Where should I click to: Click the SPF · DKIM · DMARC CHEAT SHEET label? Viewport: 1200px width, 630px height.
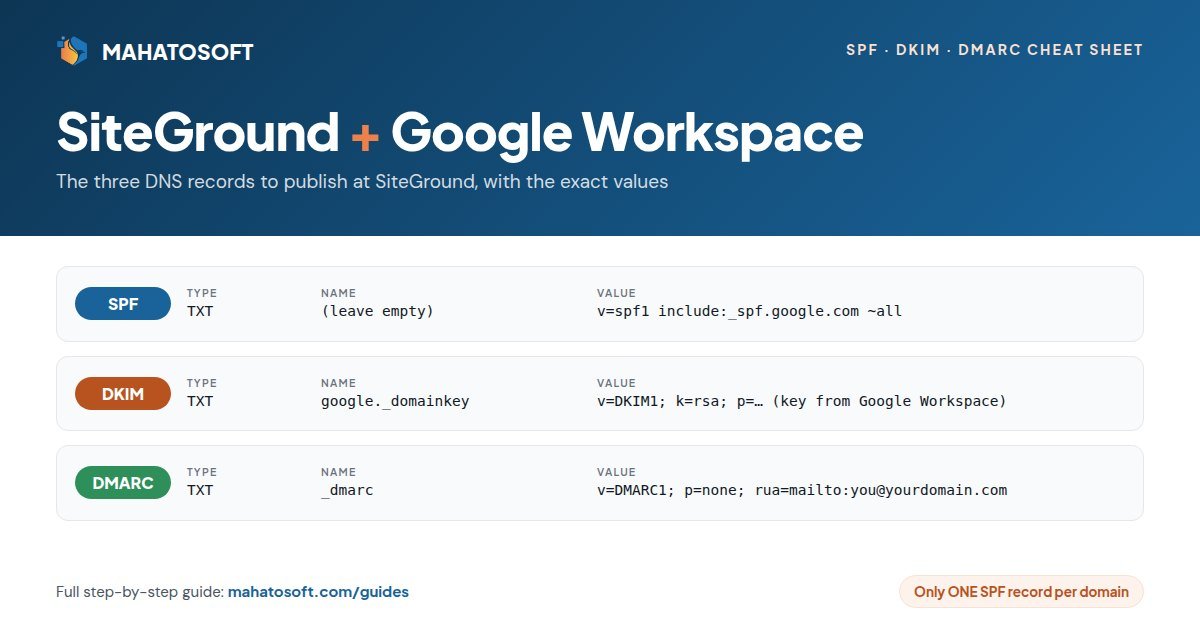tap(994, 50)
